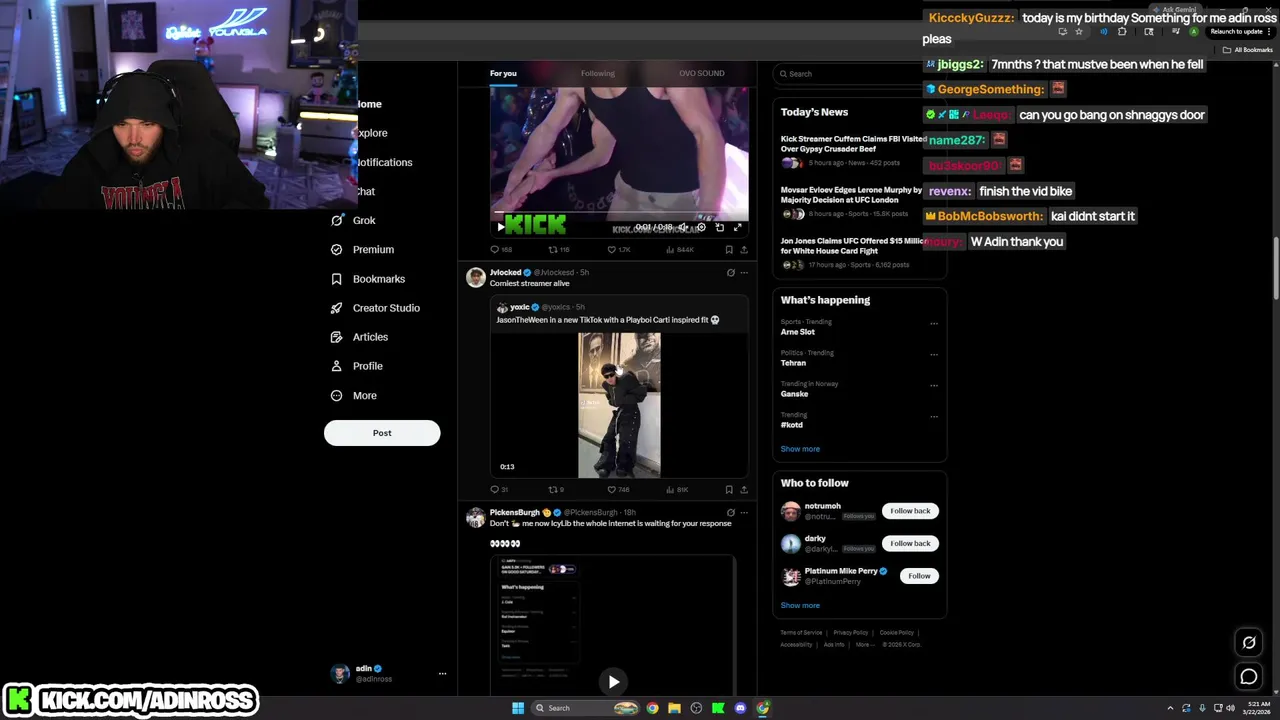
Task: Open options for the Arne Slot trend
Action: tap(934, 323)
